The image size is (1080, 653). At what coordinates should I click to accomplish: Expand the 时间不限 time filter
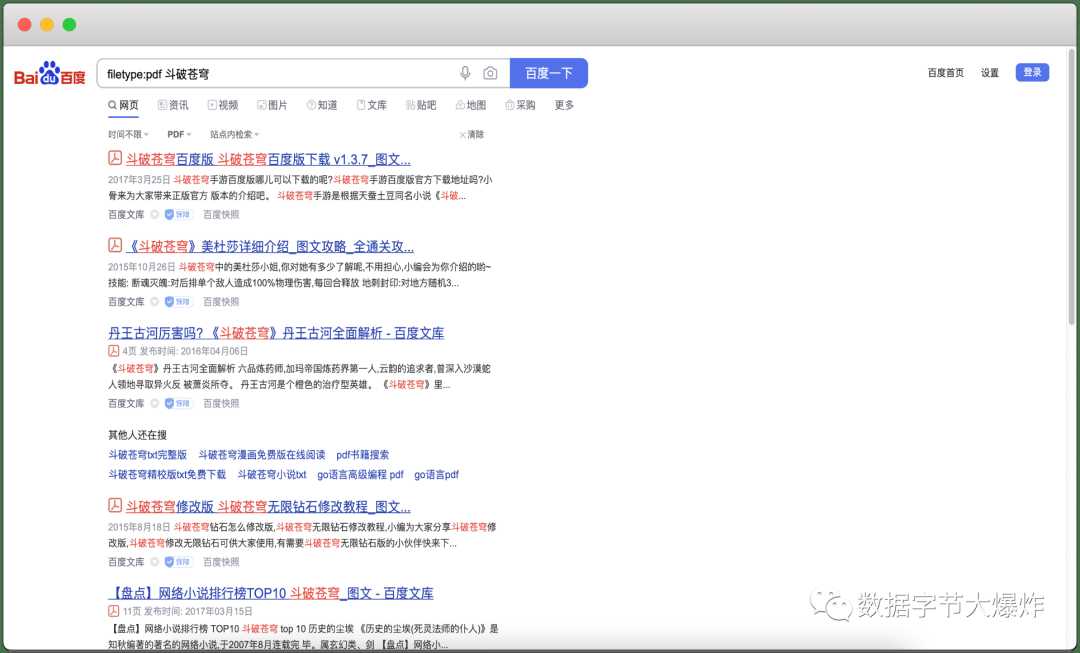[128, 134]
